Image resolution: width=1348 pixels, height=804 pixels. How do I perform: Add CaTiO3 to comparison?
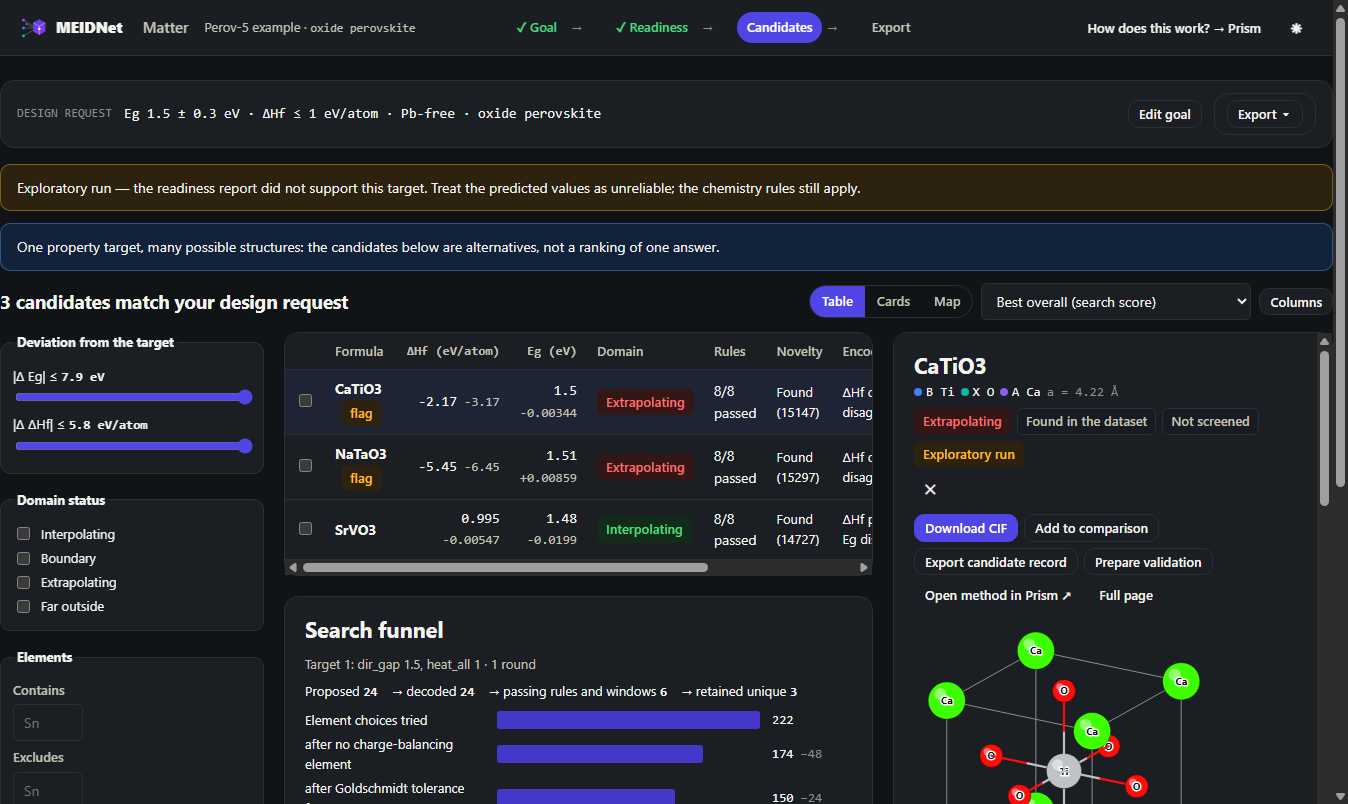[1092, 528]
